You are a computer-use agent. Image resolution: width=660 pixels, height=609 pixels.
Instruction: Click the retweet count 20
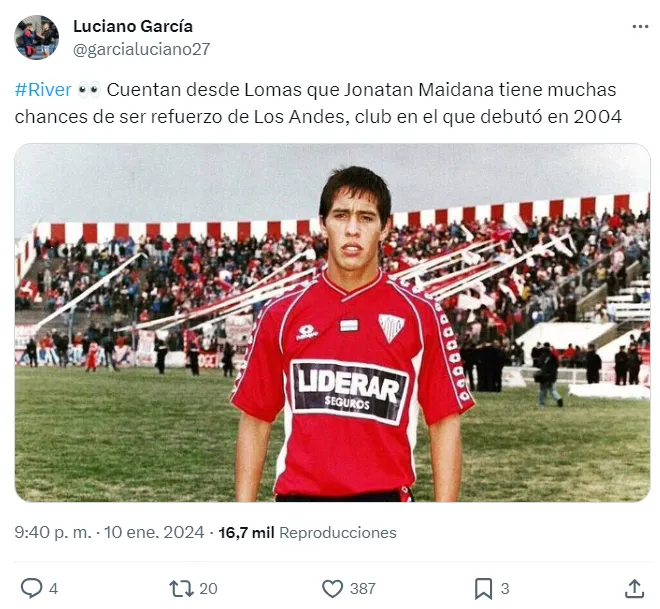(208, 588)
